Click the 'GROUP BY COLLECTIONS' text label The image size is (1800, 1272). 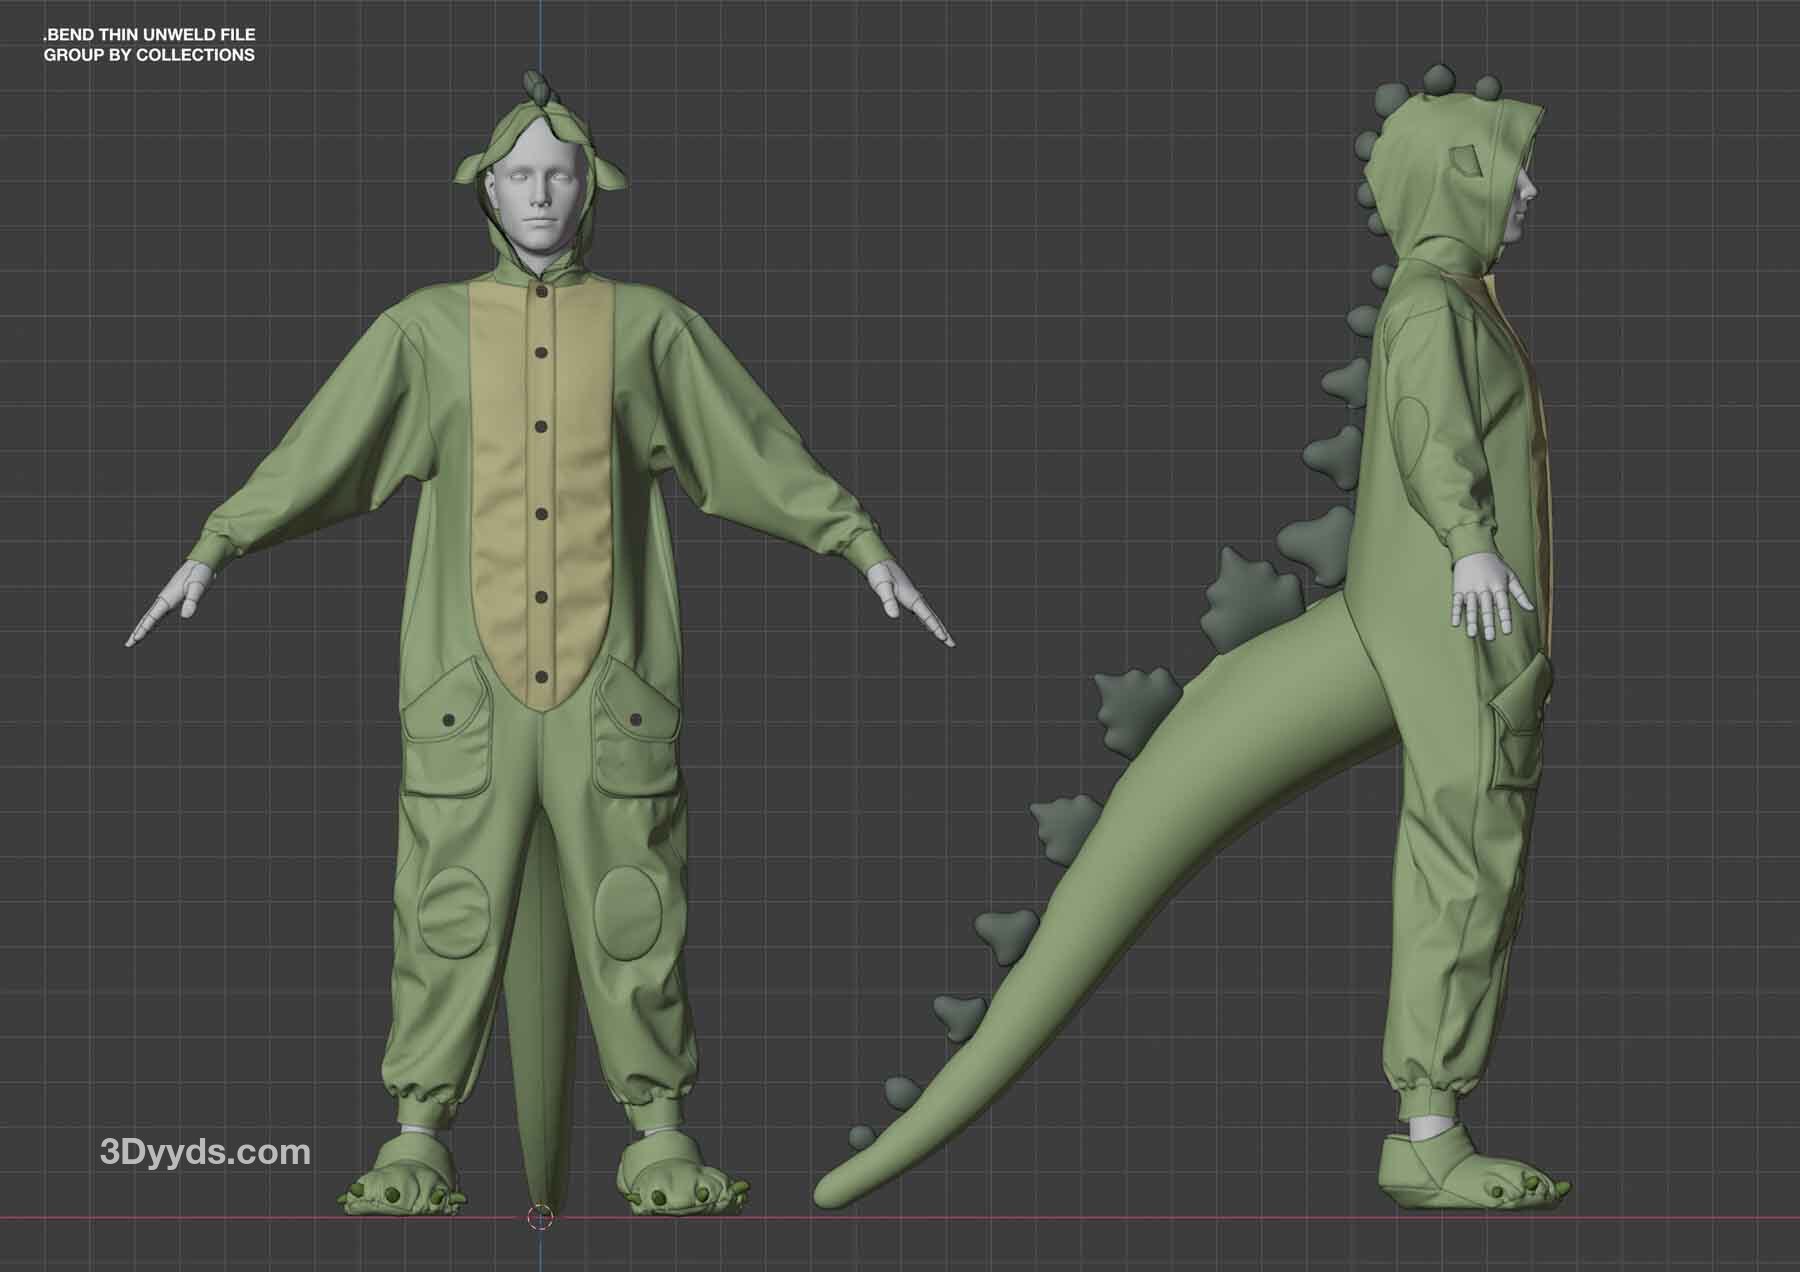point(149,55)
